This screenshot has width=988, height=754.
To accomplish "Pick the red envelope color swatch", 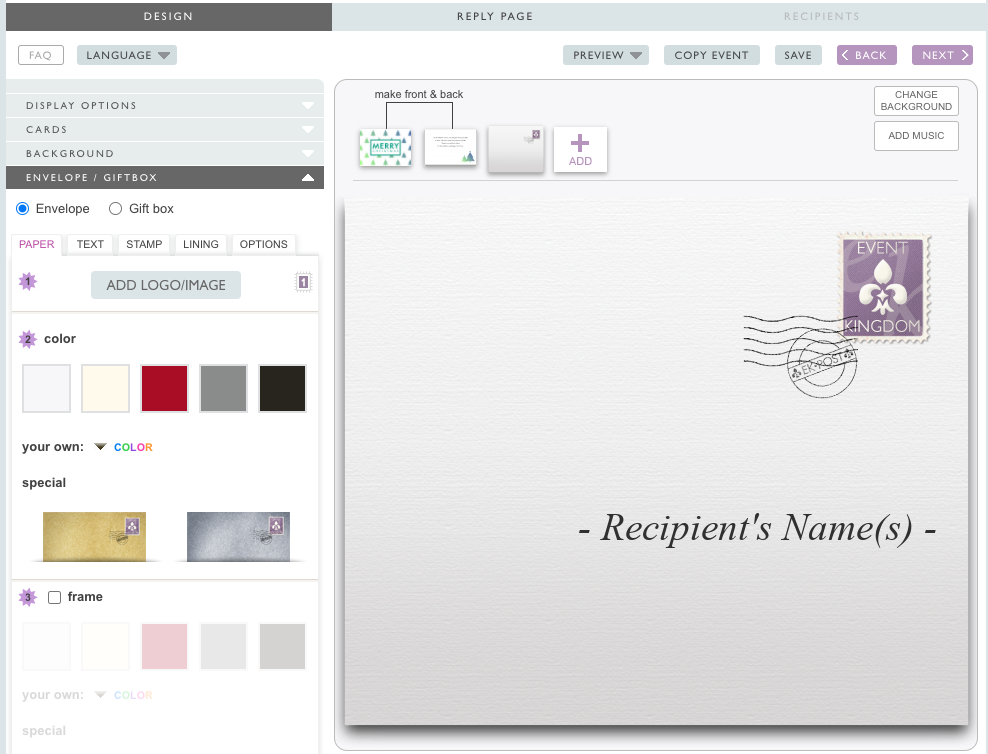I will point(164,388).
